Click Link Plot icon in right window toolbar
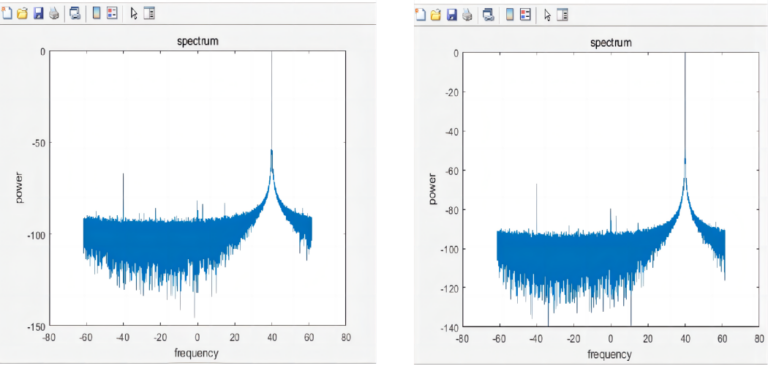Screen dimensions: 768x366 (x=488, y=15)
